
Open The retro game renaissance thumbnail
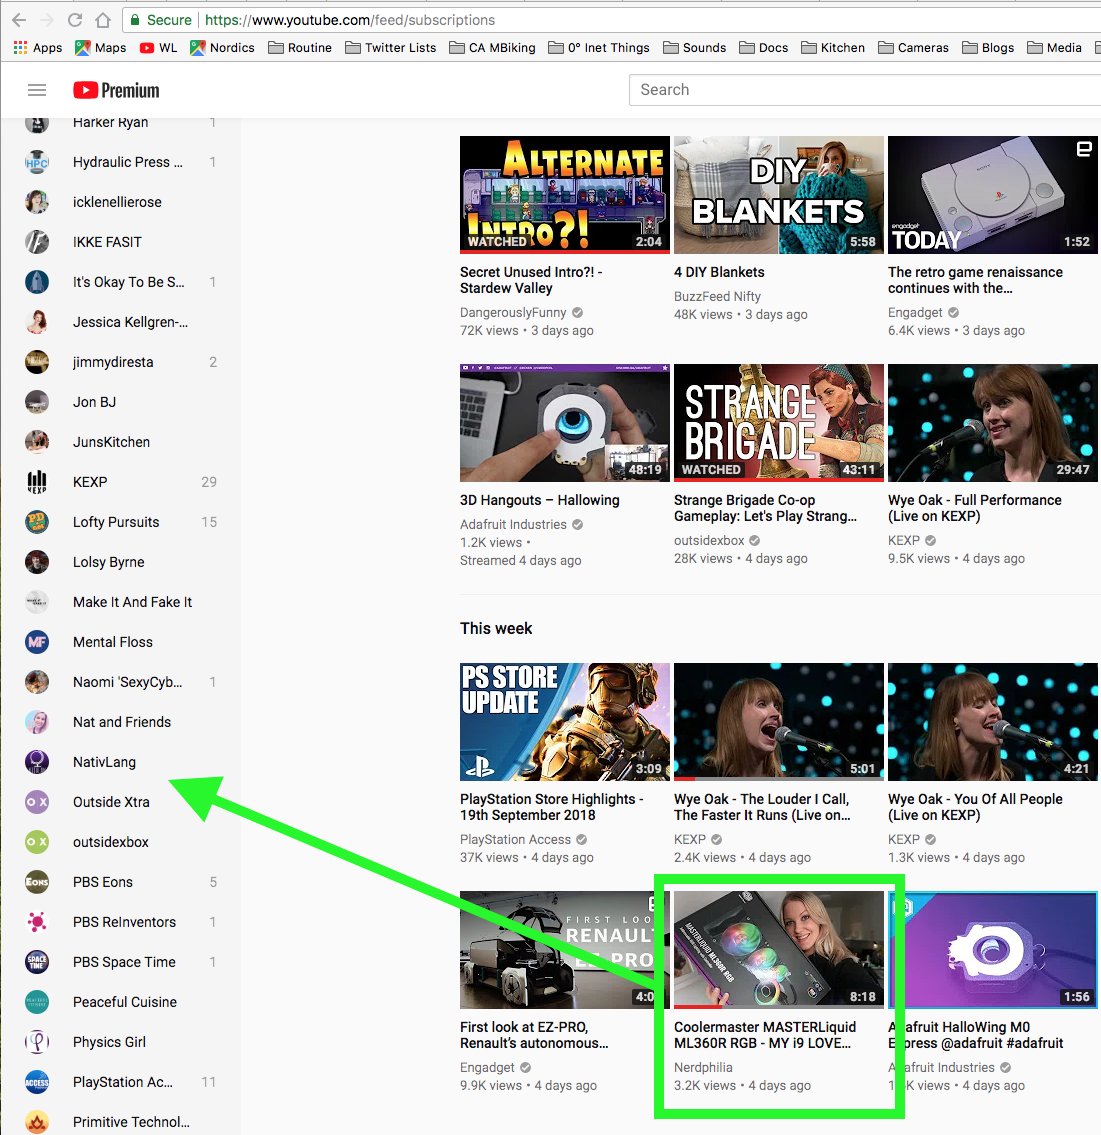pyautogui.click(x=992, y=195)
